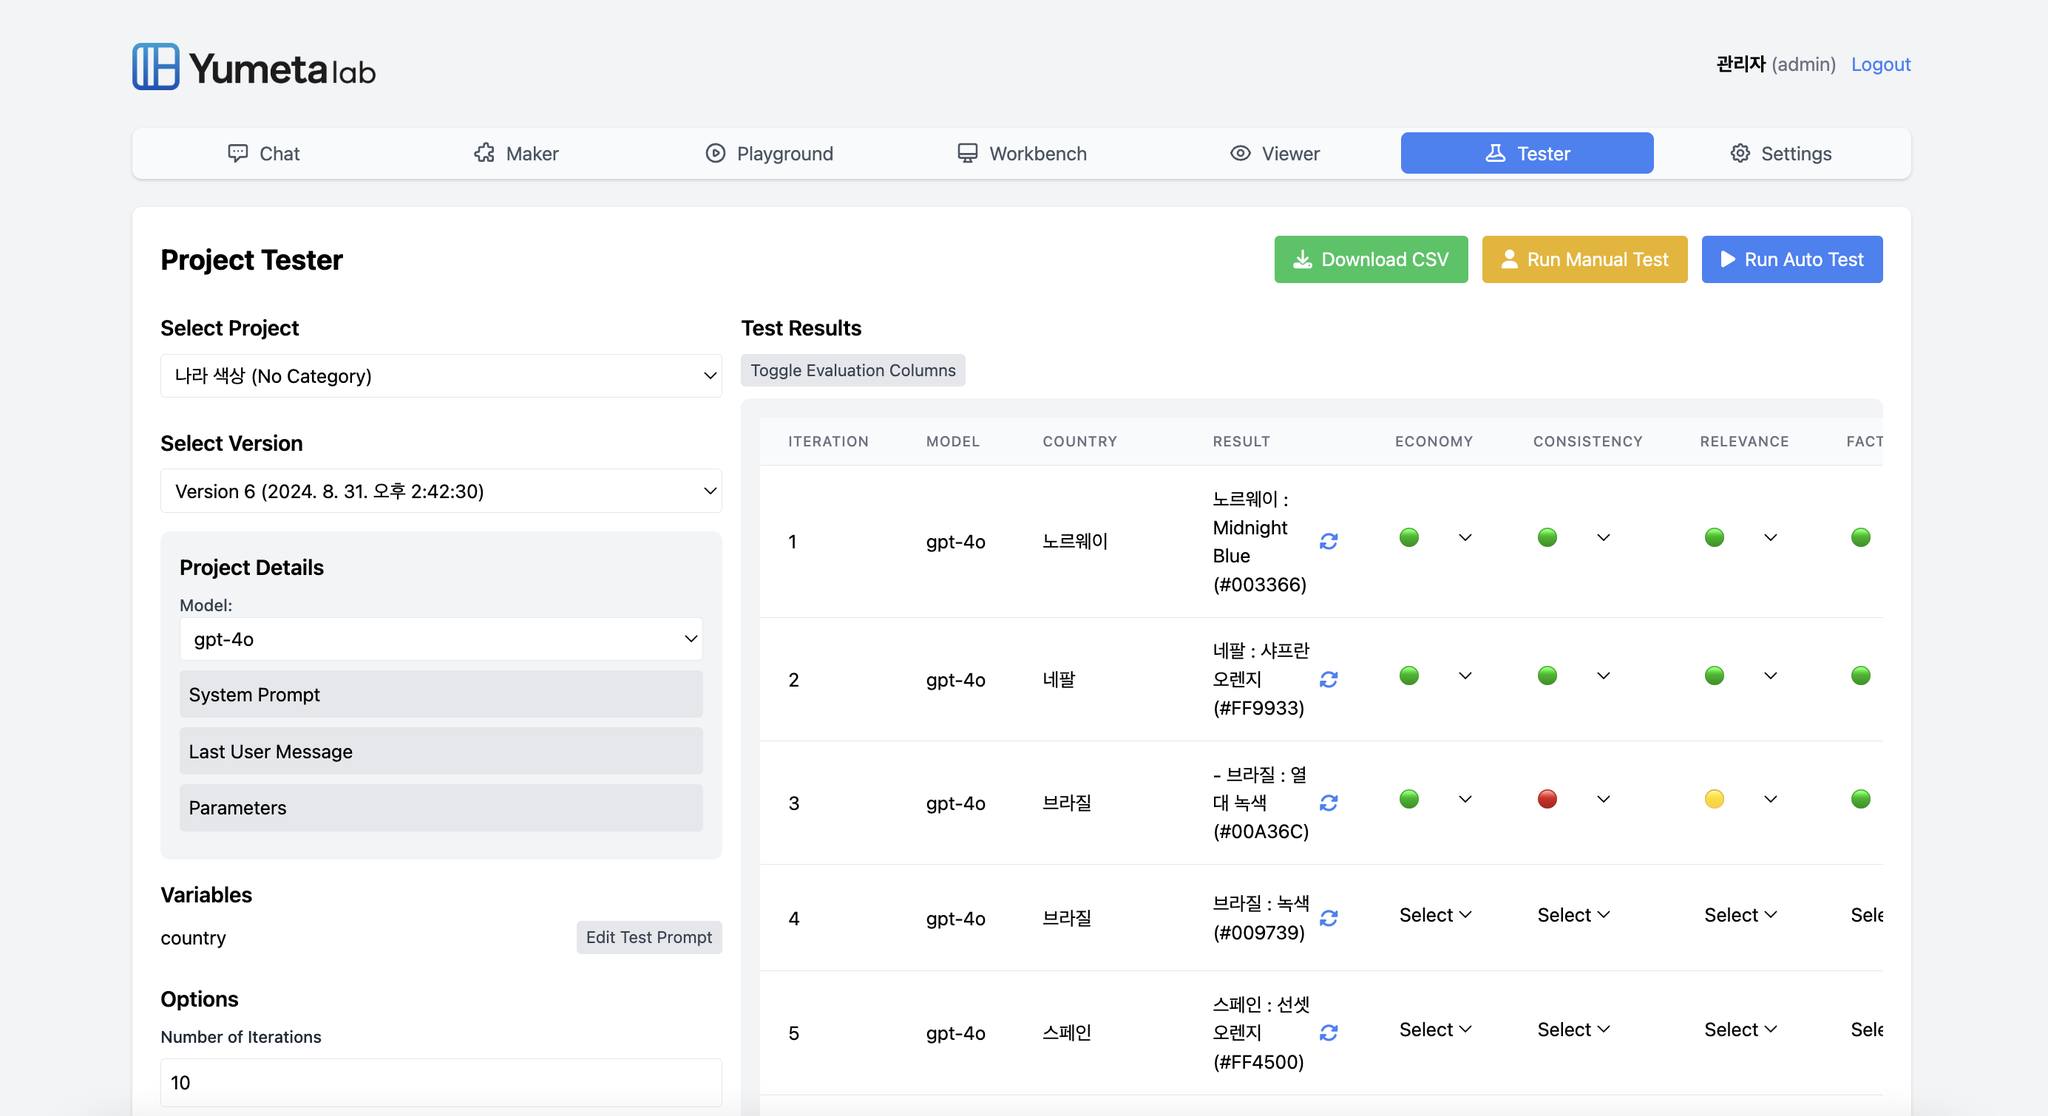Click the RELEVANCE column header
Viewport: 2048px width, 1116px height.
1744,441
